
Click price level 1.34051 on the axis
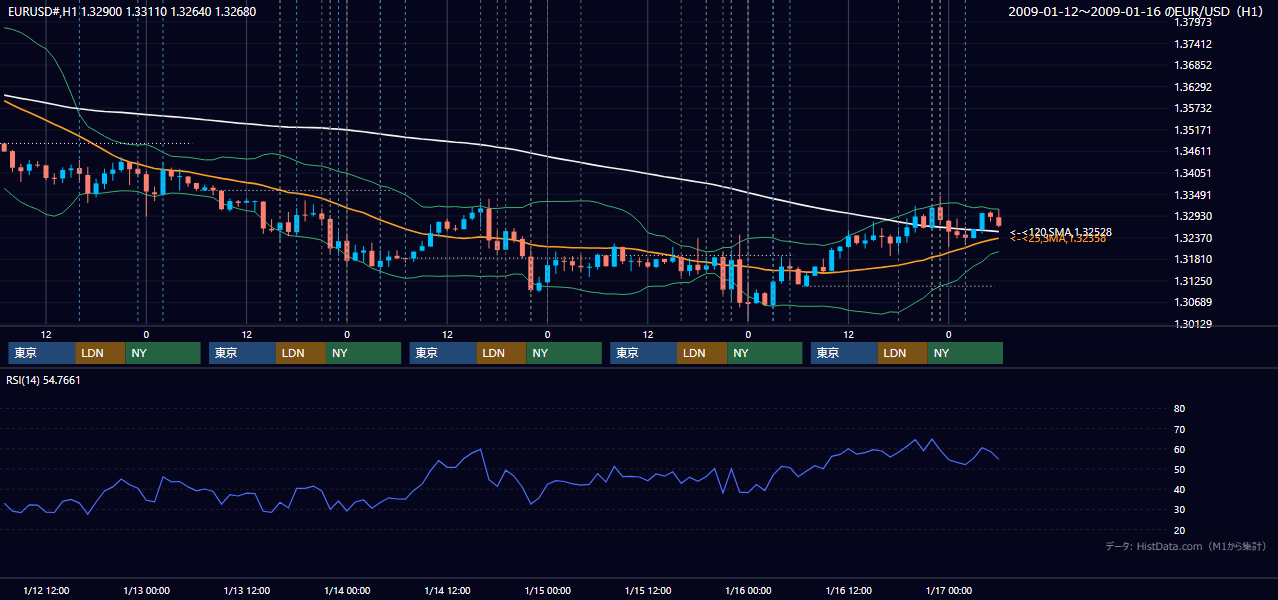tap(1193, 173)
